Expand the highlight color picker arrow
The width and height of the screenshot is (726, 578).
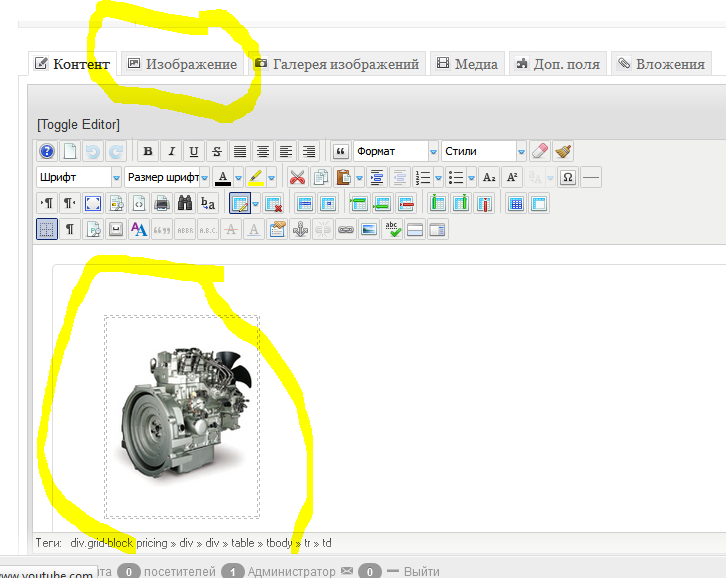pos(272,177)
